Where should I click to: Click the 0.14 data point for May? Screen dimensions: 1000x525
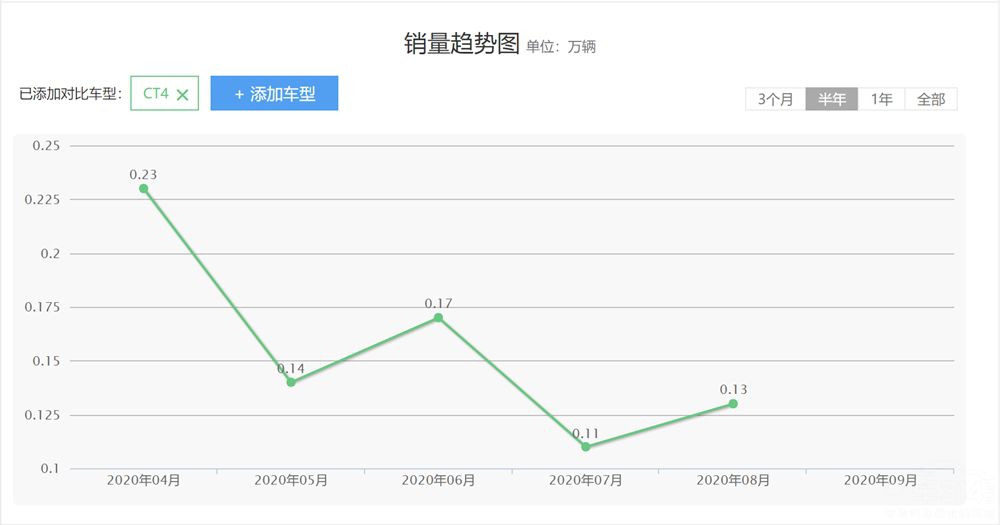point(291,382)
